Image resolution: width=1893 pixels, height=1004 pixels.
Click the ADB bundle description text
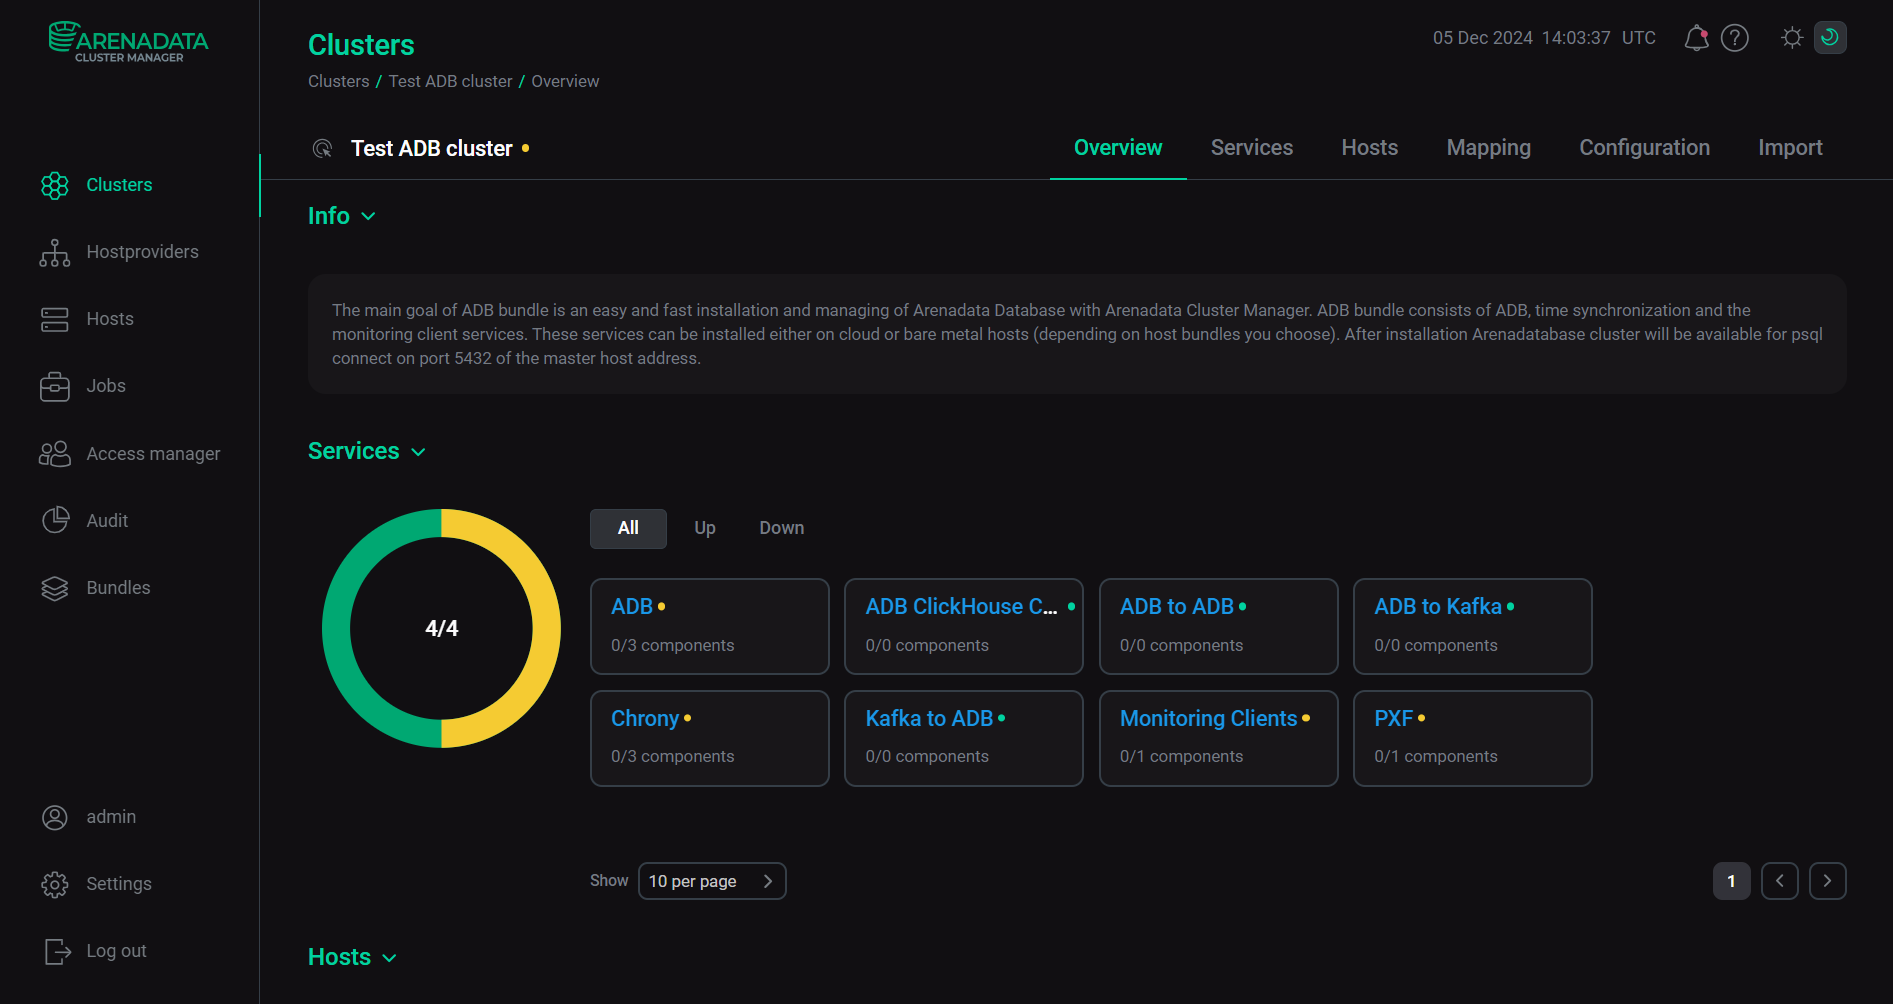(1077, 334)
